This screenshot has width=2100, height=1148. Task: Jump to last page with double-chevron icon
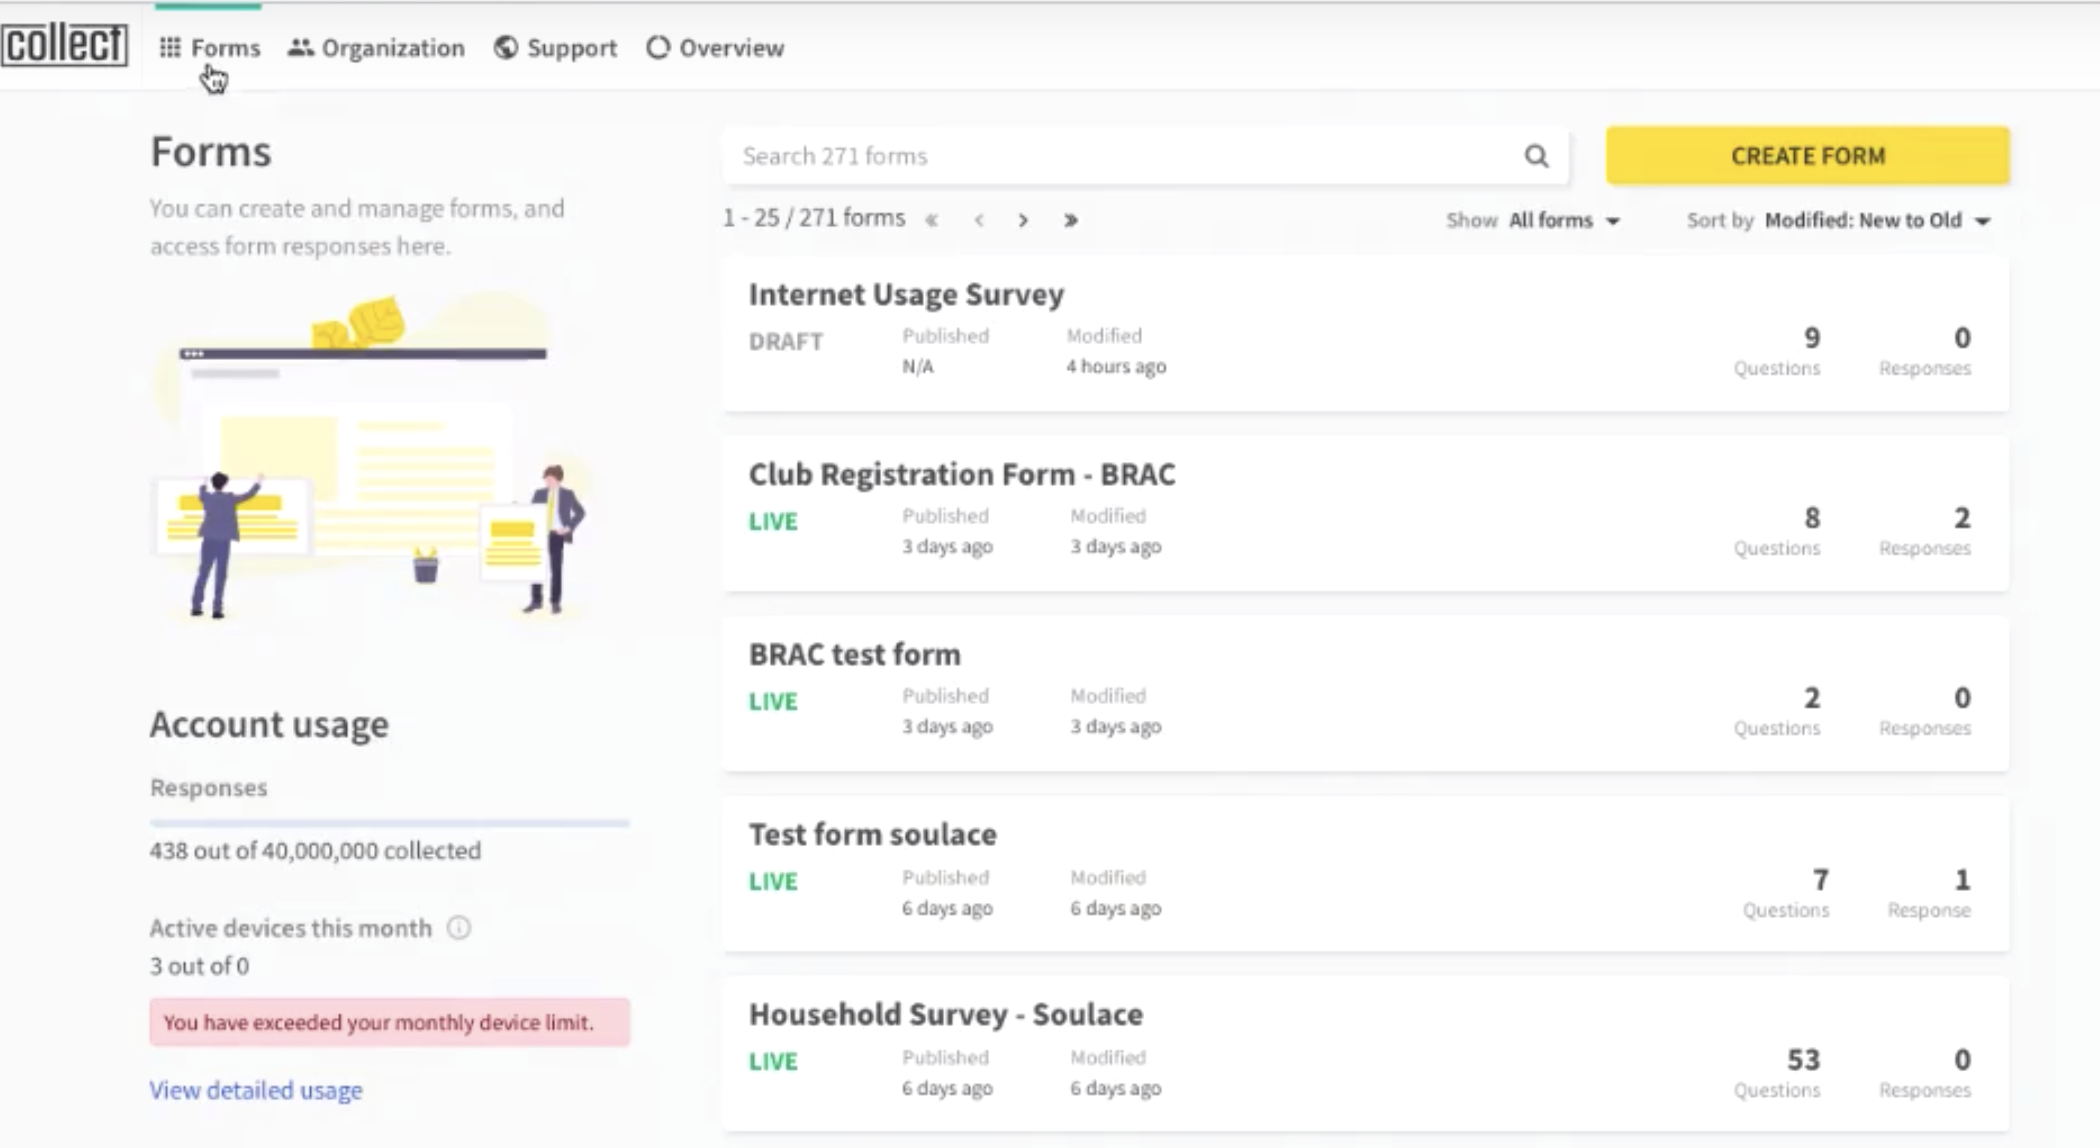[1070, 220]
